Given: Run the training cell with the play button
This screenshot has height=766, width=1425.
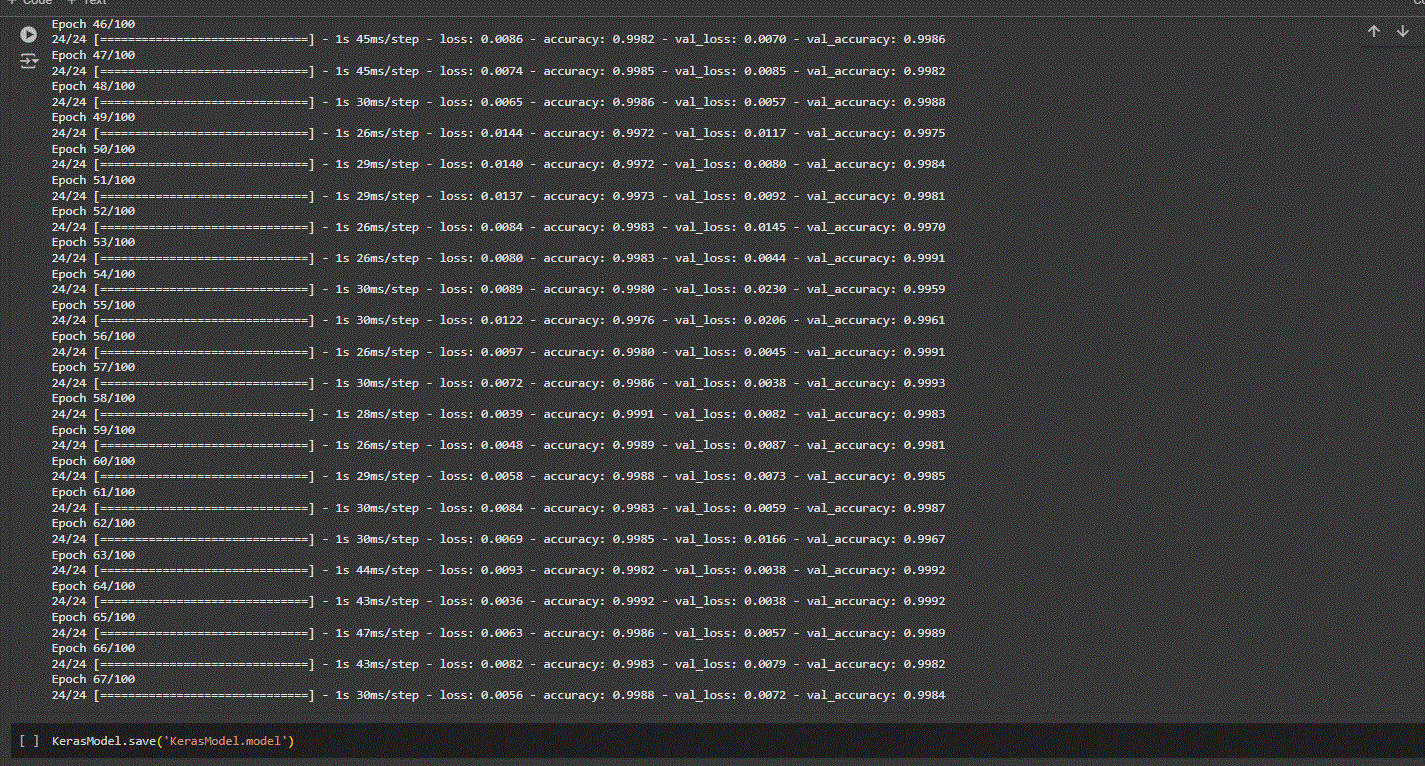Looking at the screenshot, I should (x=28, y=35).
